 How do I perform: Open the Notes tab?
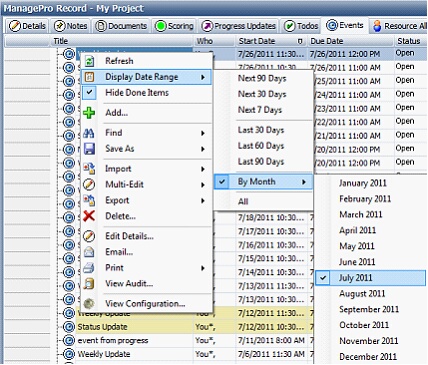click(x=71, y=26)
